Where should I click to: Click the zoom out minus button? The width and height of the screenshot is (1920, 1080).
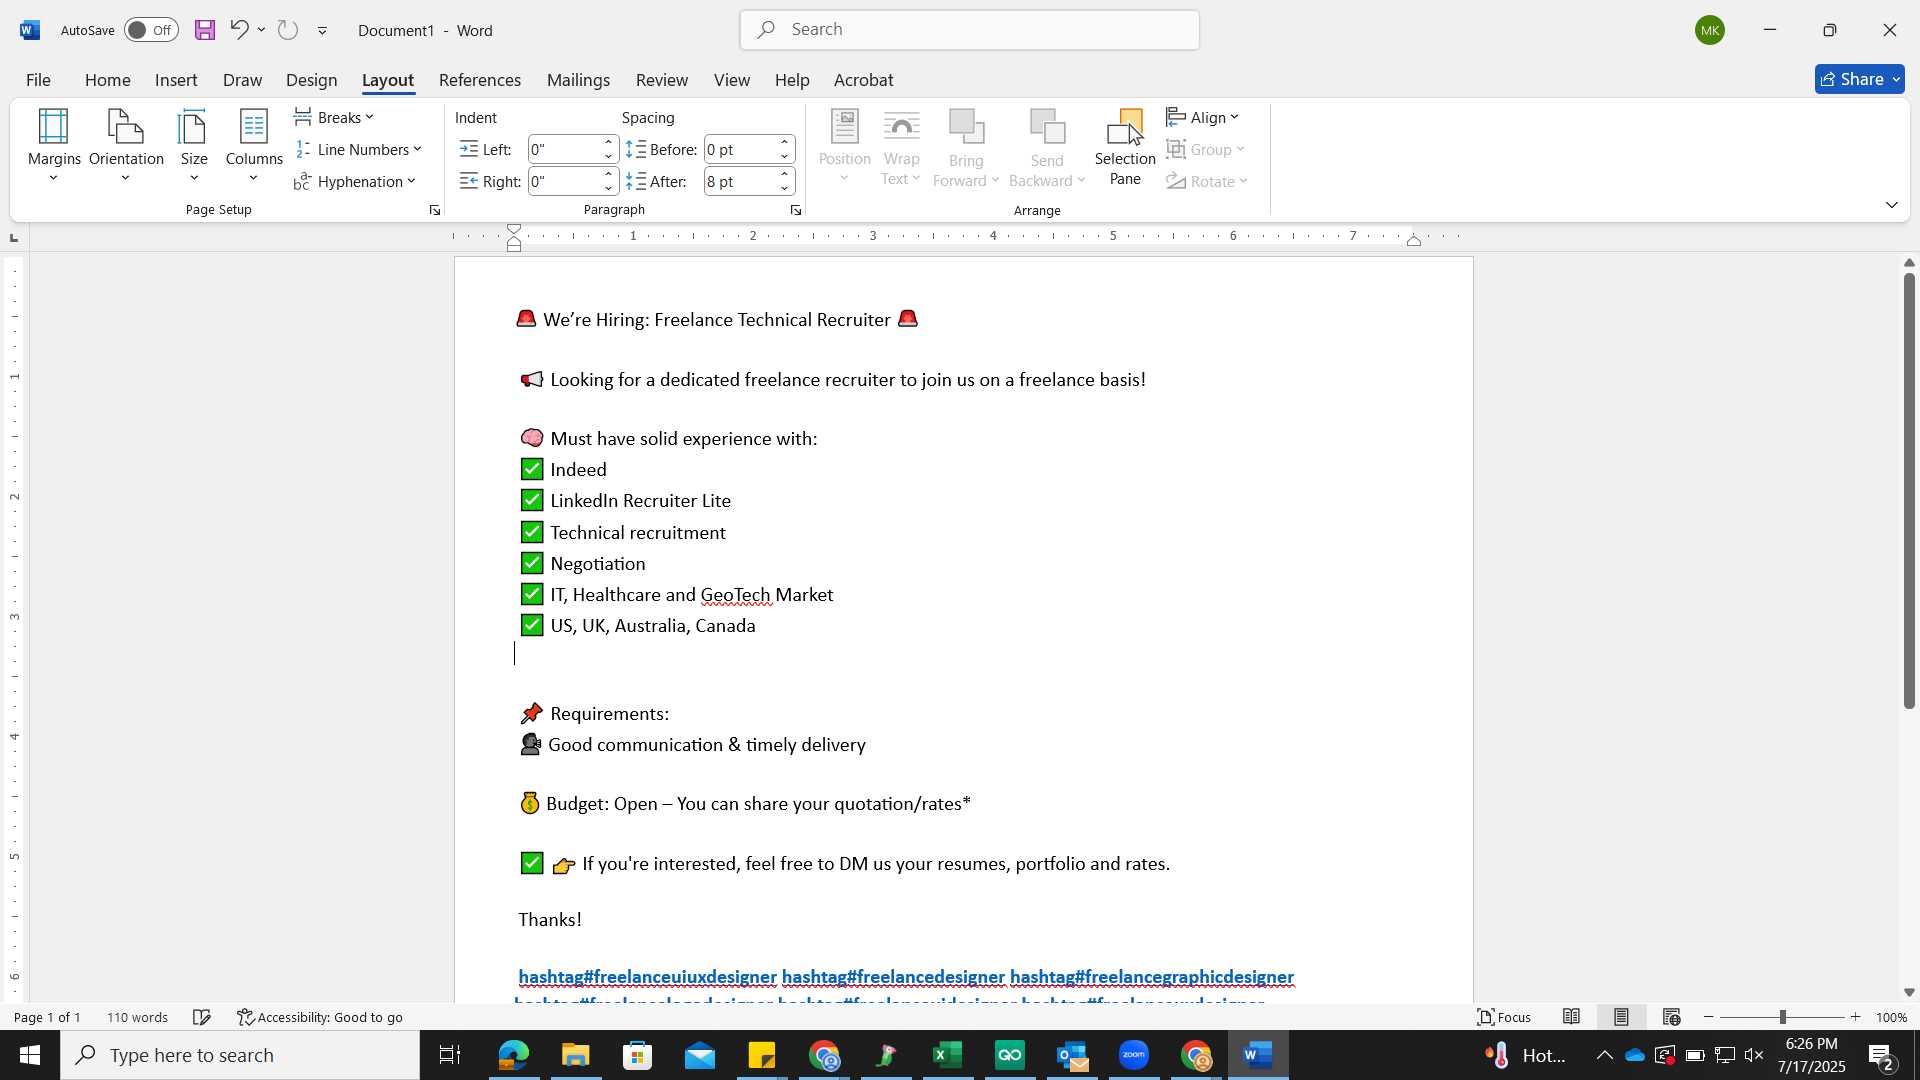click(1708, 1018)
